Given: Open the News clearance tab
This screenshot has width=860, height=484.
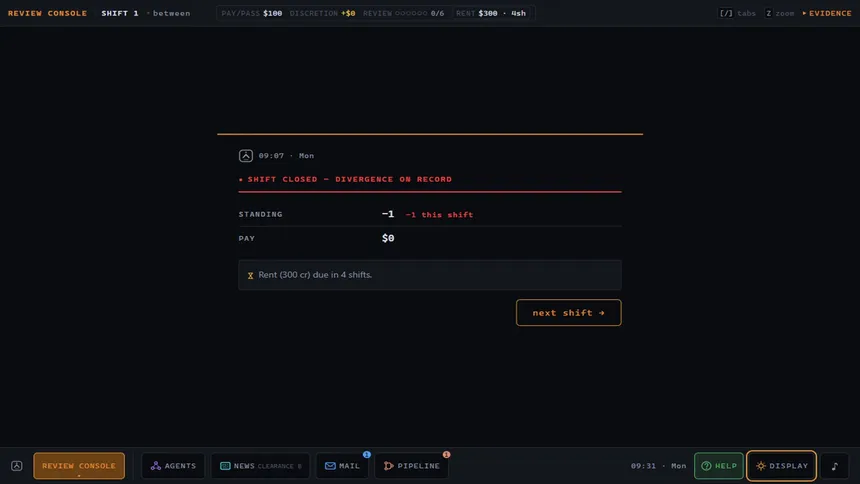Looking at the screenshot, I should [x=261, y=465].
